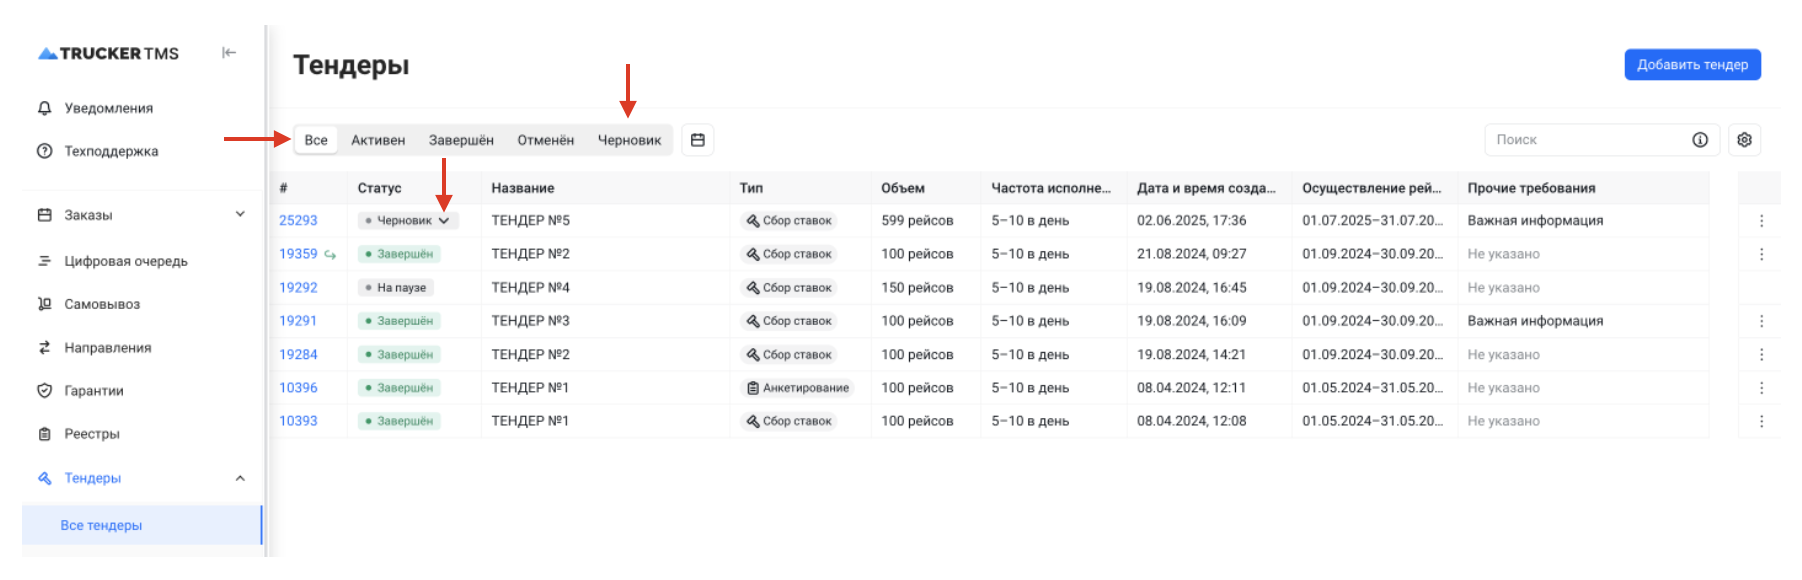Image resolution: width=1802 pixels, height=580 pixels.
Task: Click the Добавить тендер button
Action: coord(1692,65)
